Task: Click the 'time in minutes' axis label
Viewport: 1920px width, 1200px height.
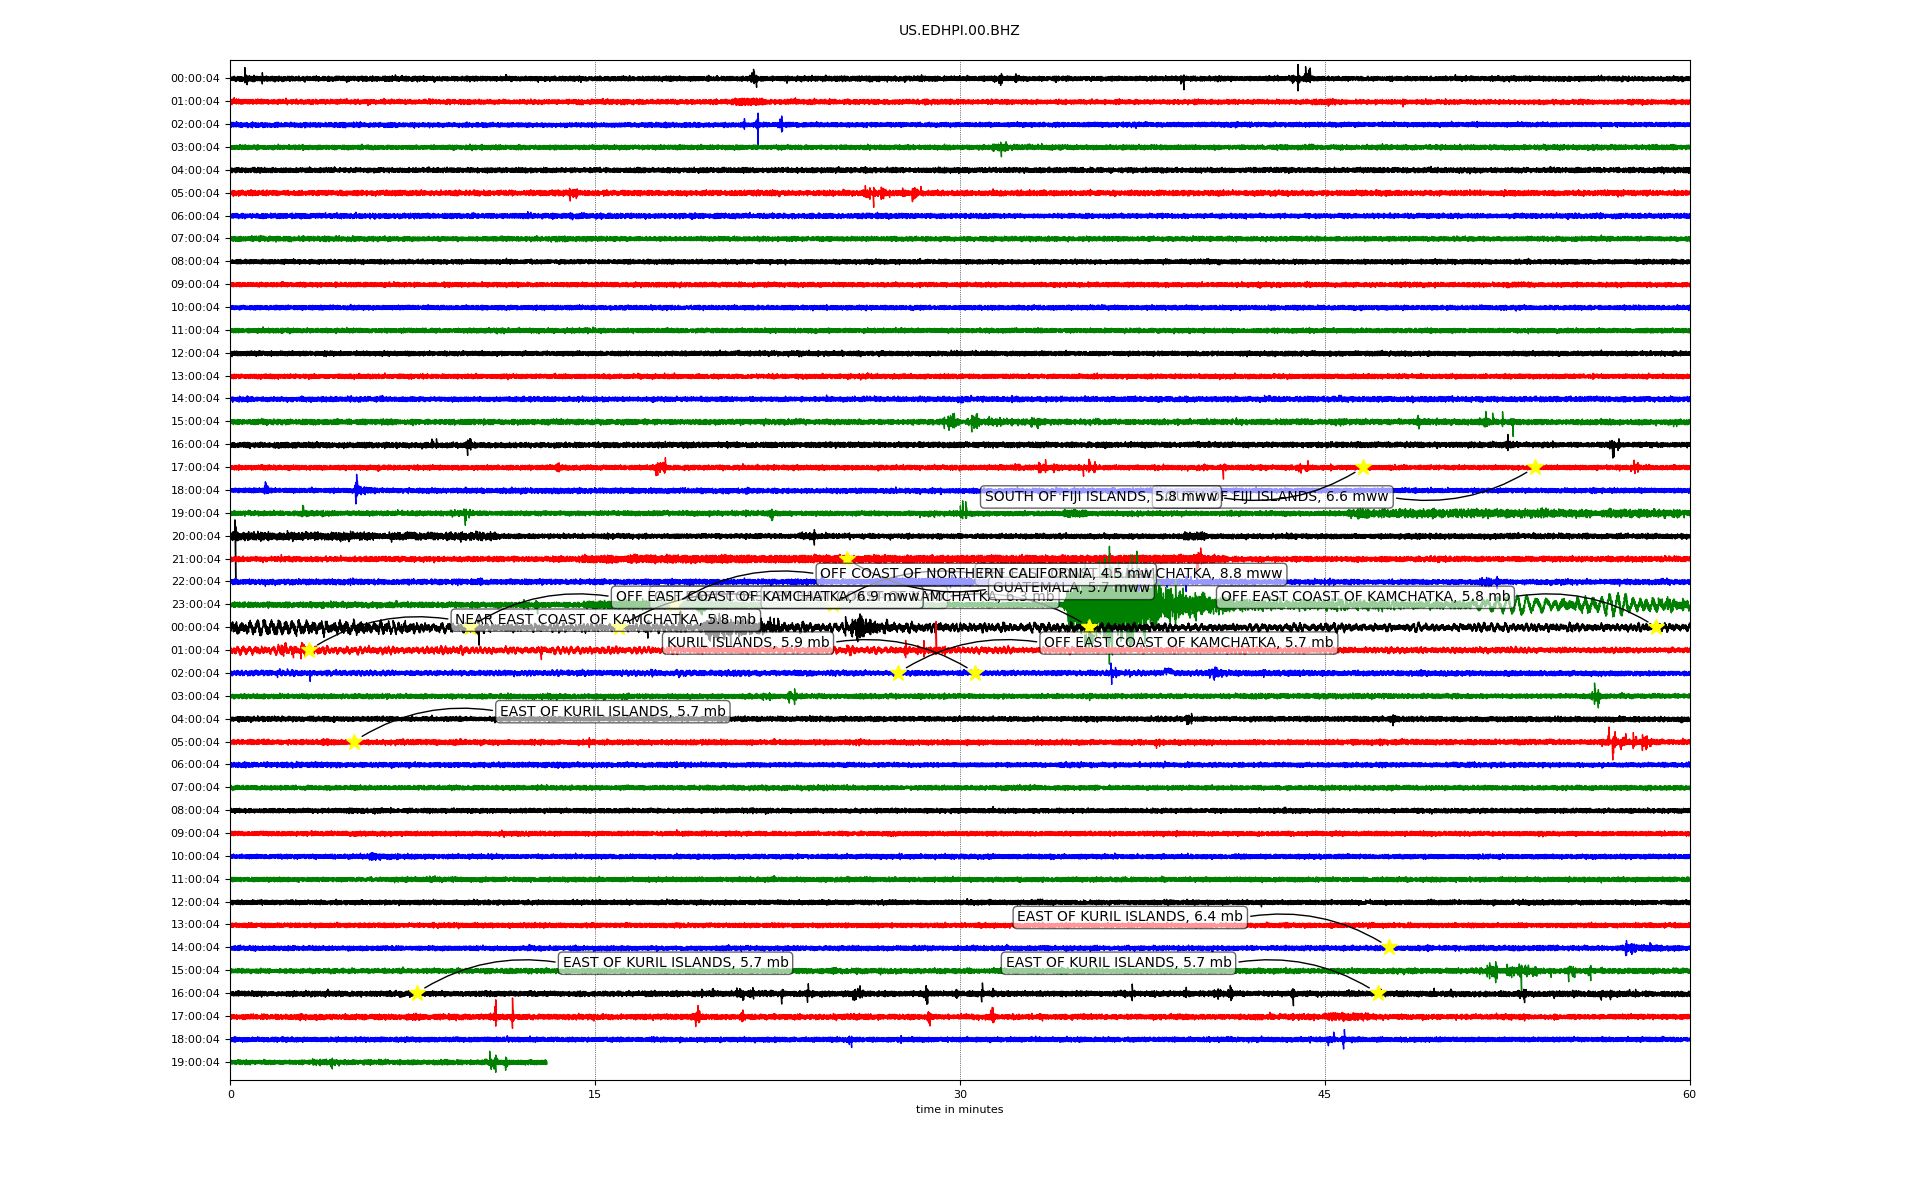Action: [x=959, y=1110]
